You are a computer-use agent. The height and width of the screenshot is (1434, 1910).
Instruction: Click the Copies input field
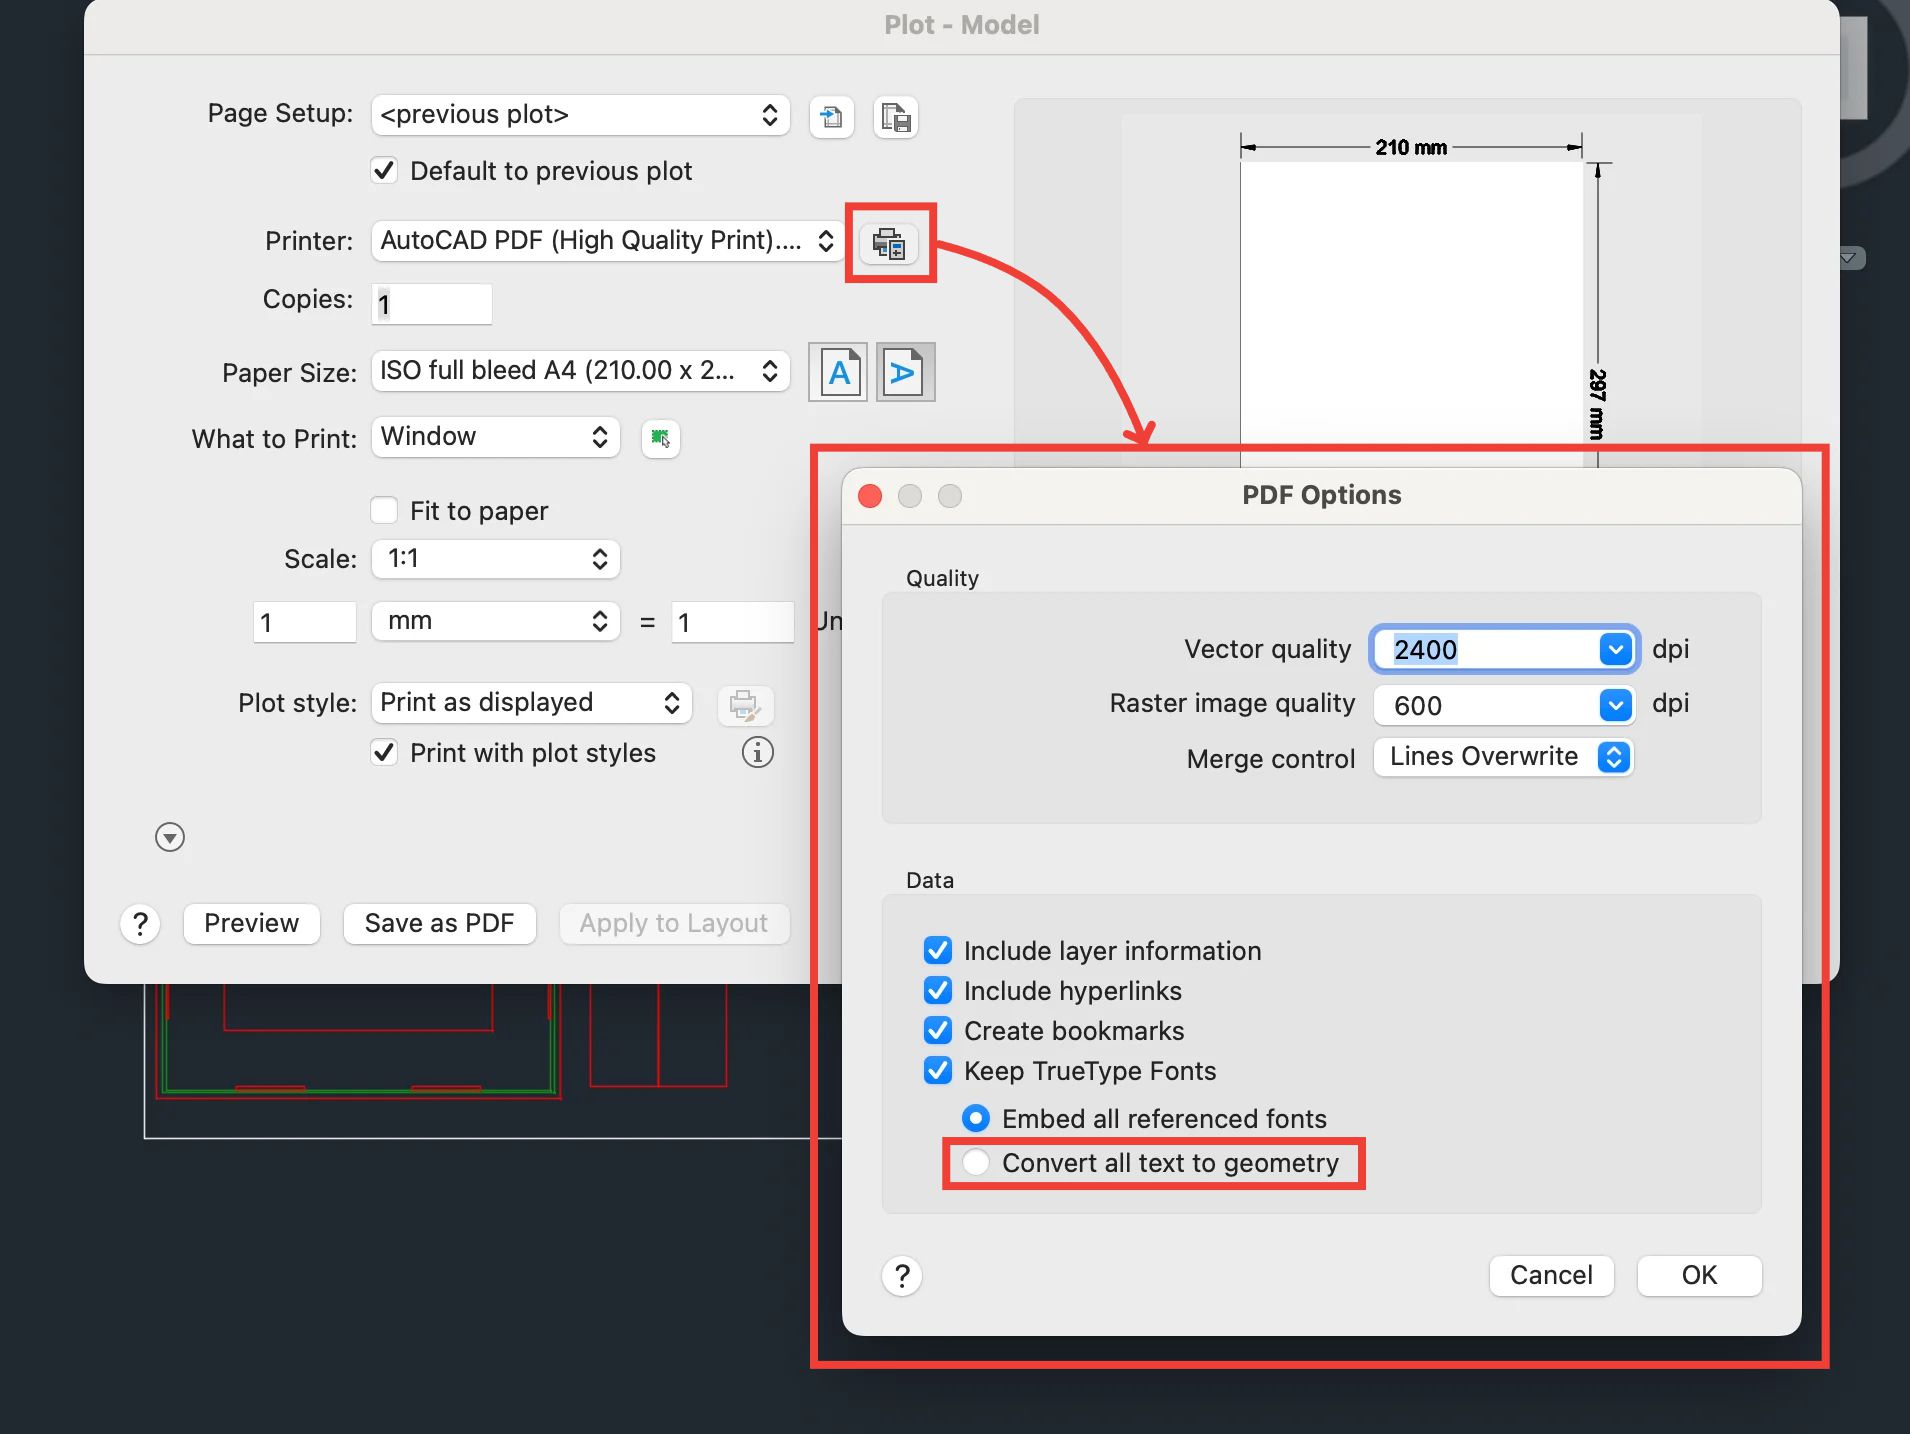(432, 304)
